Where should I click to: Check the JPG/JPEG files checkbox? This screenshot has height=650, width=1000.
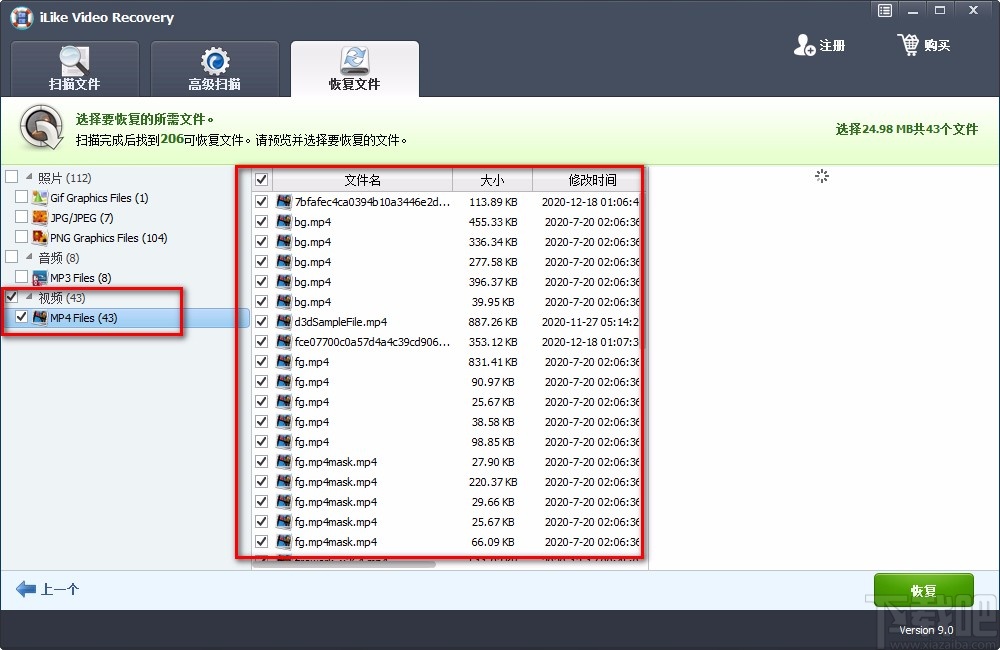coord(22,218)
